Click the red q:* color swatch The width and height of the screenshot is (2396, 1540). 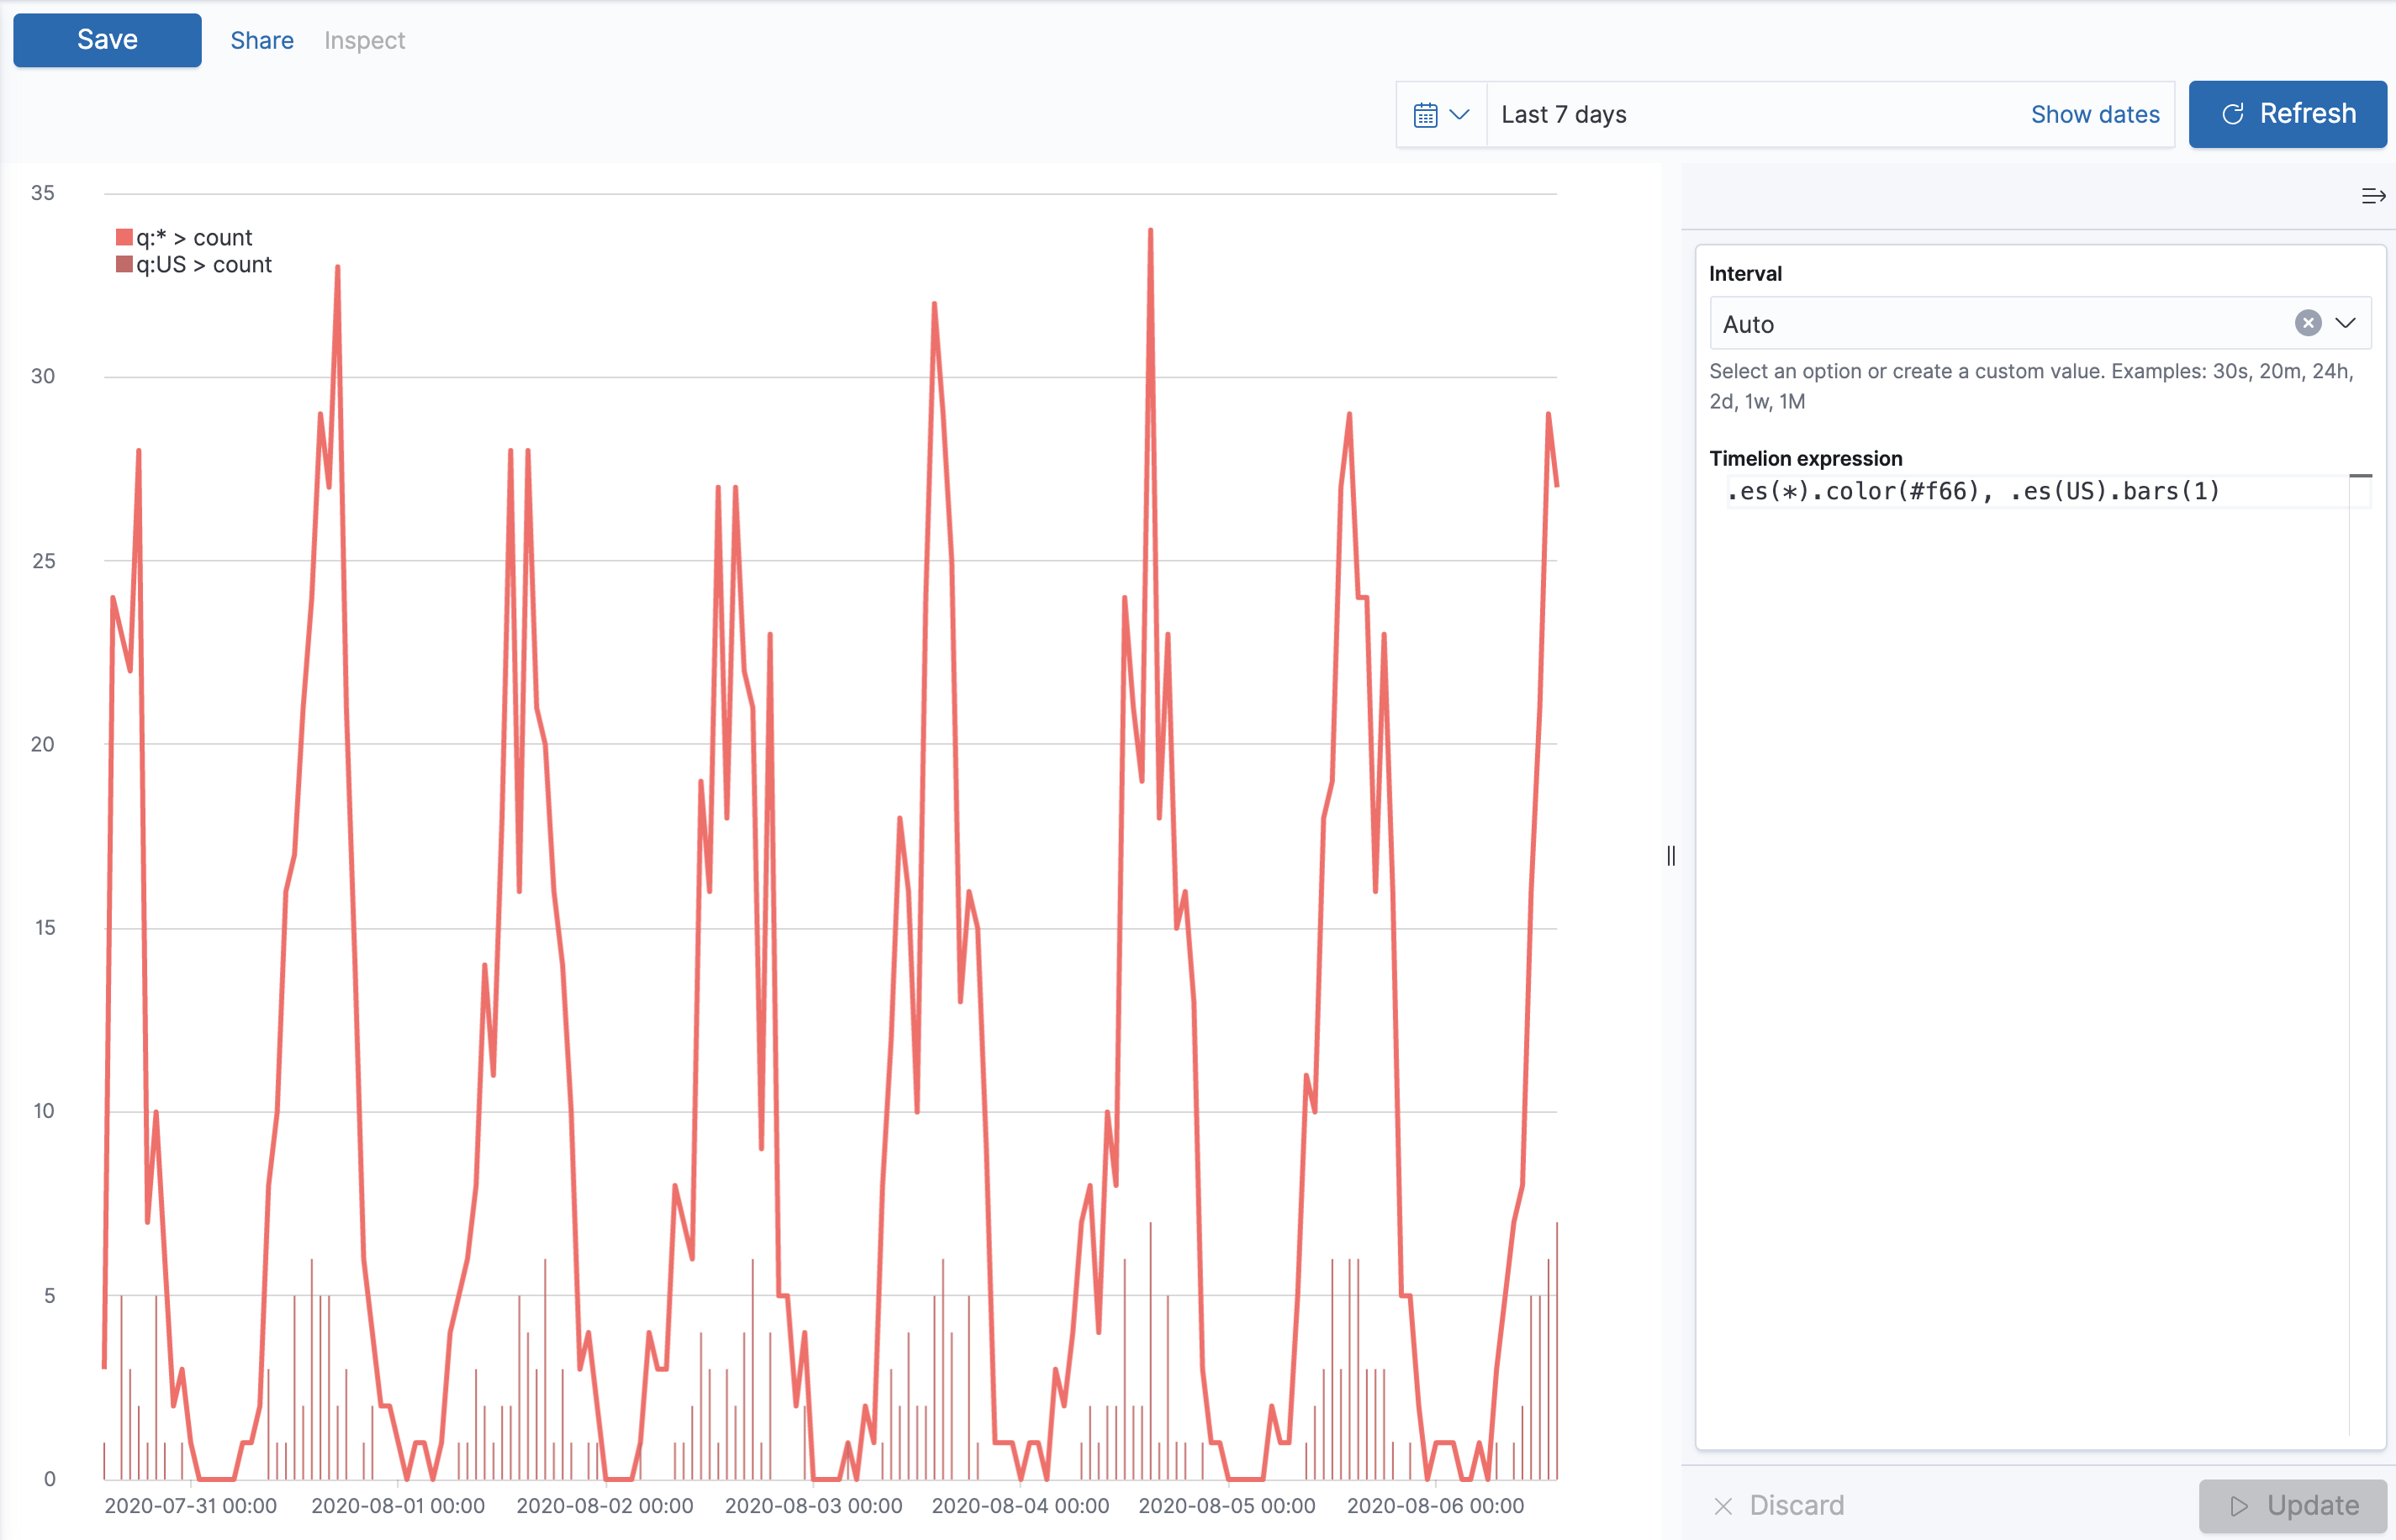(x=124, y=237)
